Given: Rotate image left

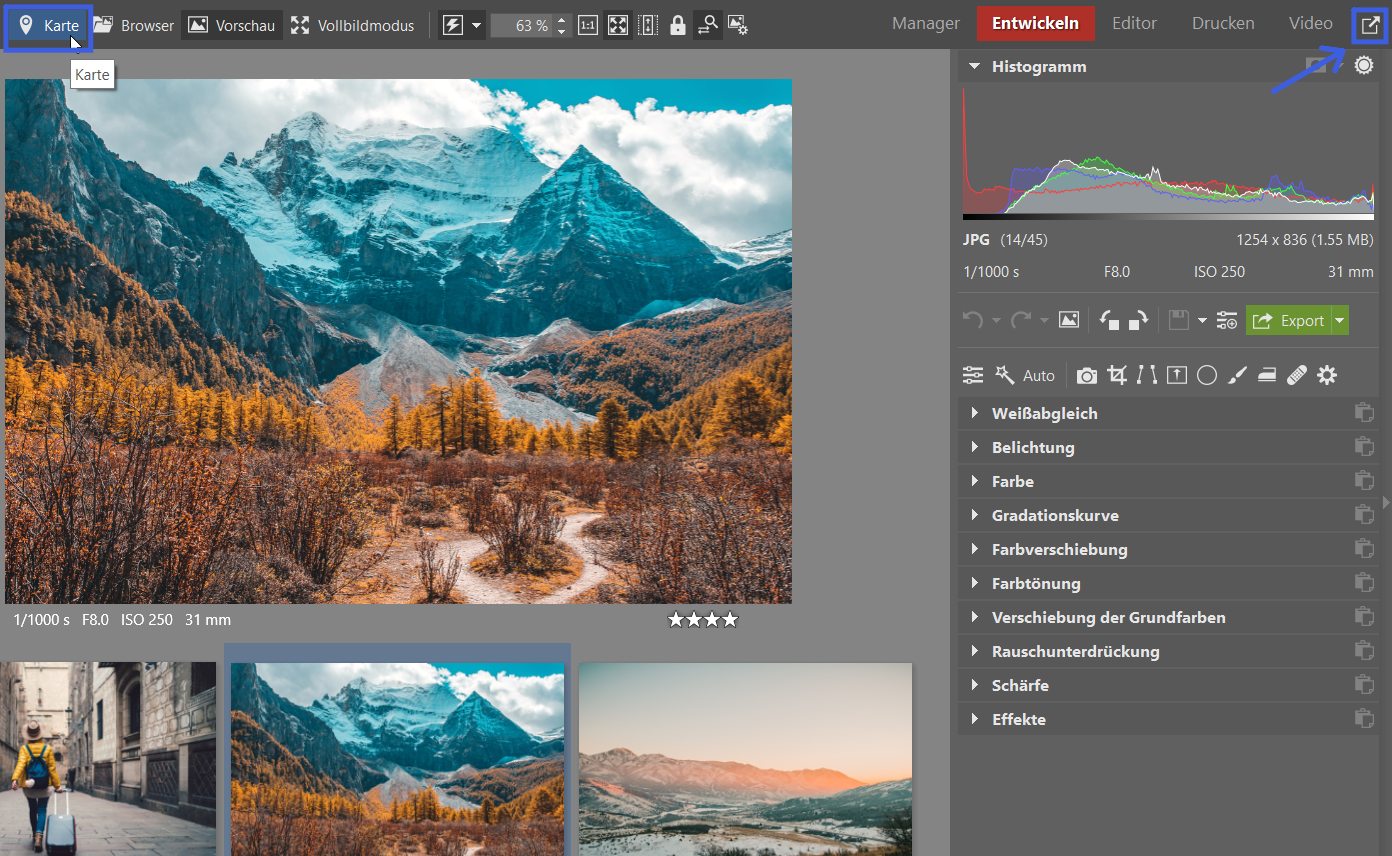Looking at the screenshot, I should click(1109, 321).
